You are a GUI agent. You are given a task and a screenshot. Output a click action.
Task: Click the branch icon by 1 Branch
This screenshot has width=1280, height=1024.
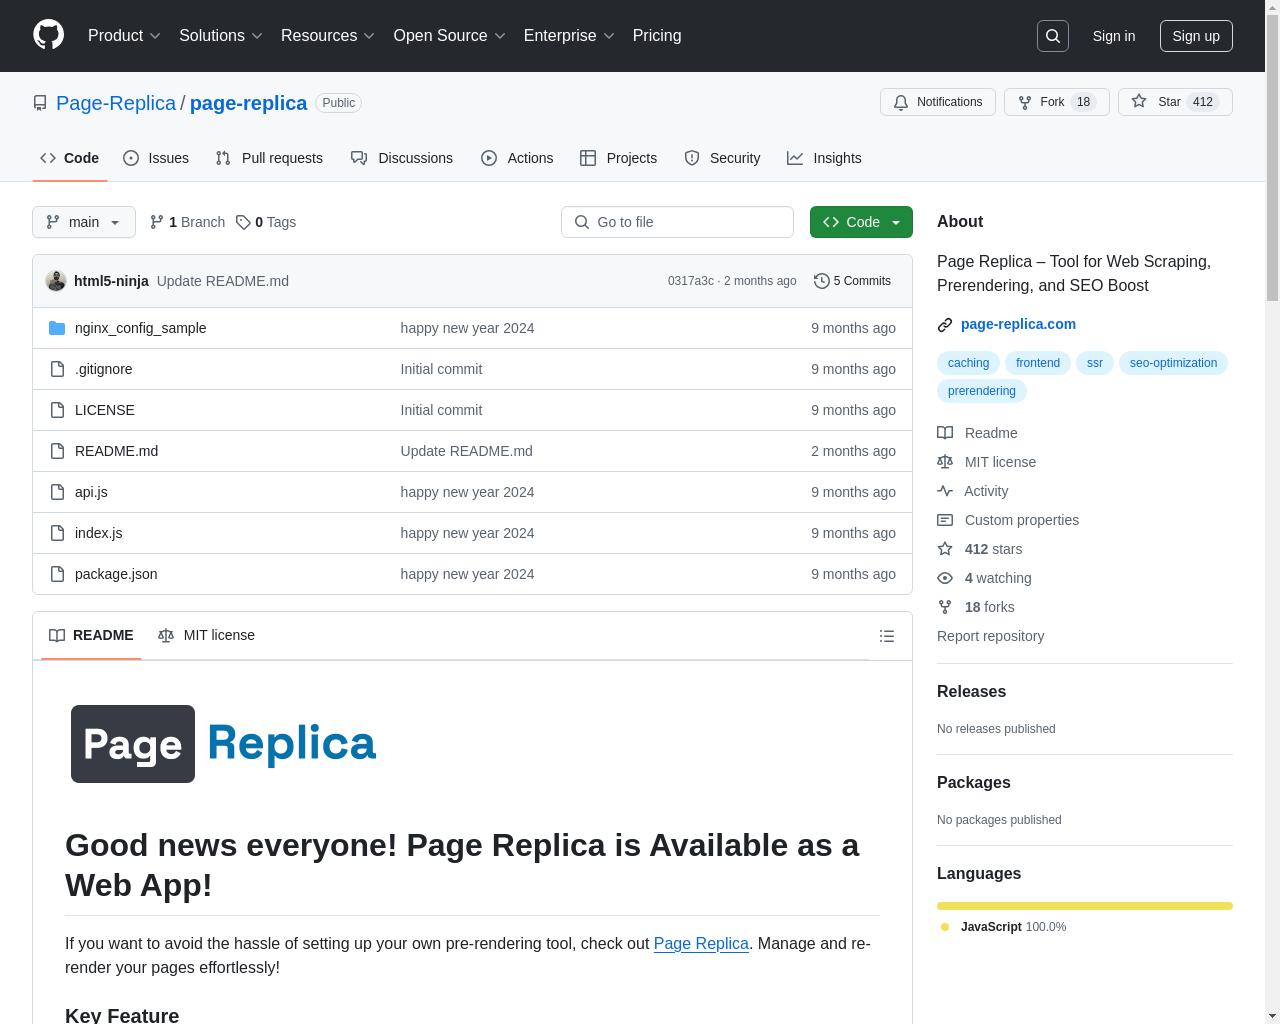[x=157, y=222]
